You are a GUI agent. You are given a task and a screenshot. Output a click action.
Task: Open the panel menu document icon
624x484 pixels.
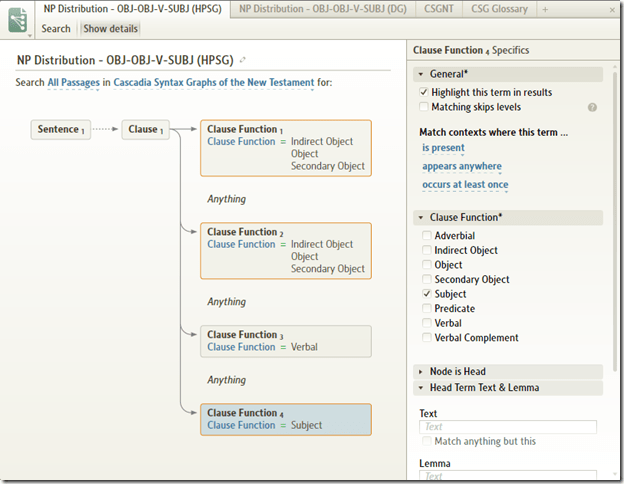pos(17,19)
